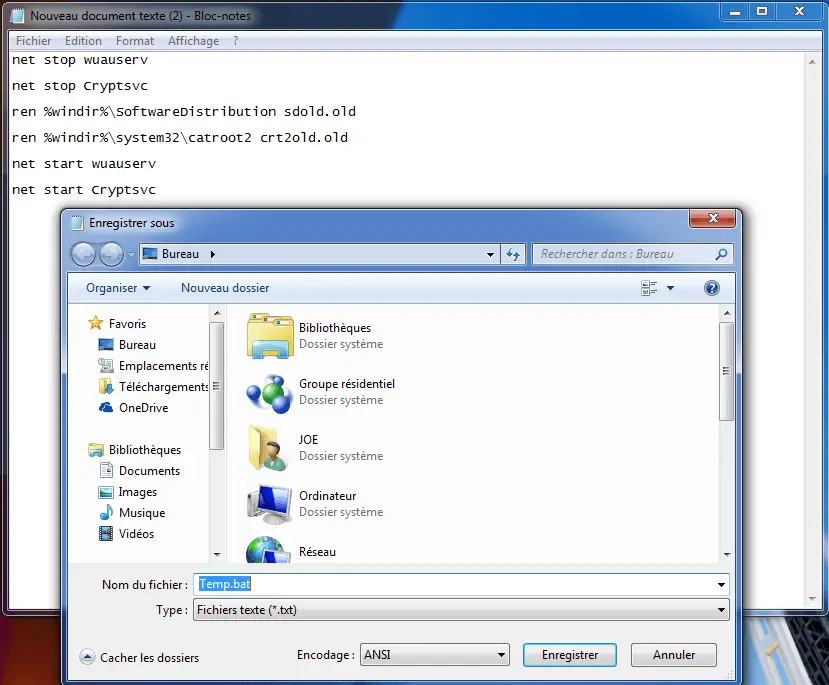Click the Emplacements récents icon
This screenshot has width=829, height=685.
pyautogui.click(x=106, y=365)
